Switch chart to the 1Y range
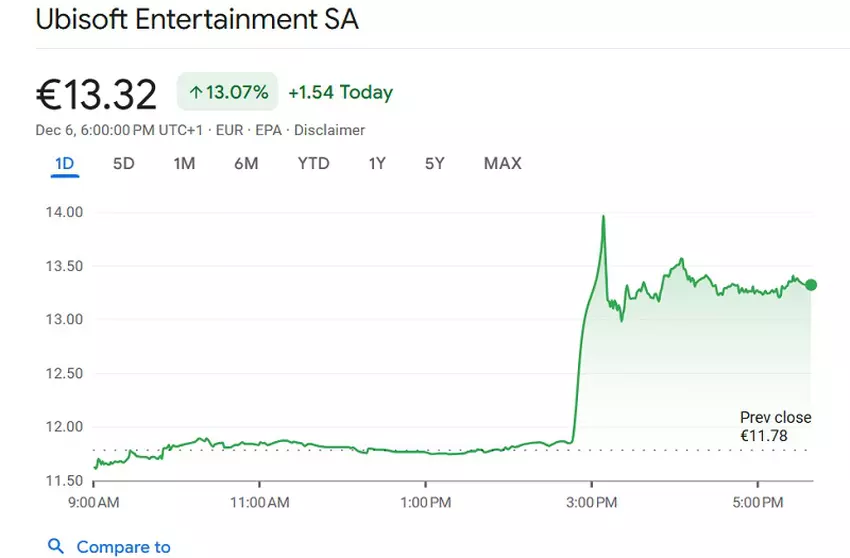The height and width of the screenshot is (558, 850). coord(377,163)
